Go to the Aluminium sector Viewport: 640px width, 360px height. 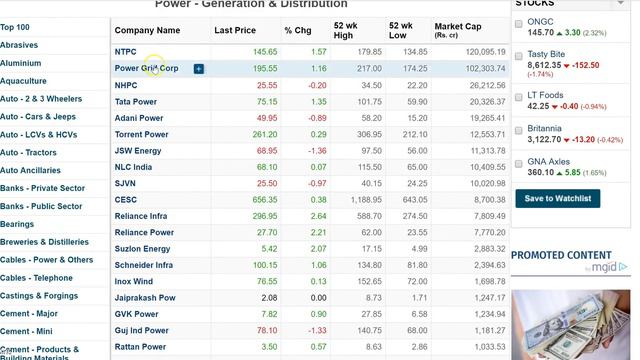(20, 63)
